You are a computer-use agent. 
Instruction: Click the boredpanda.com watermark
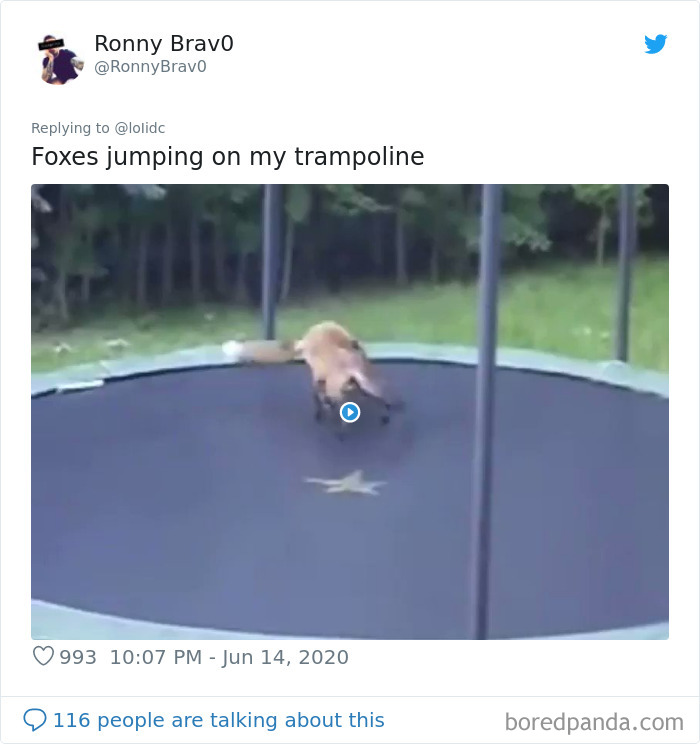594,722
